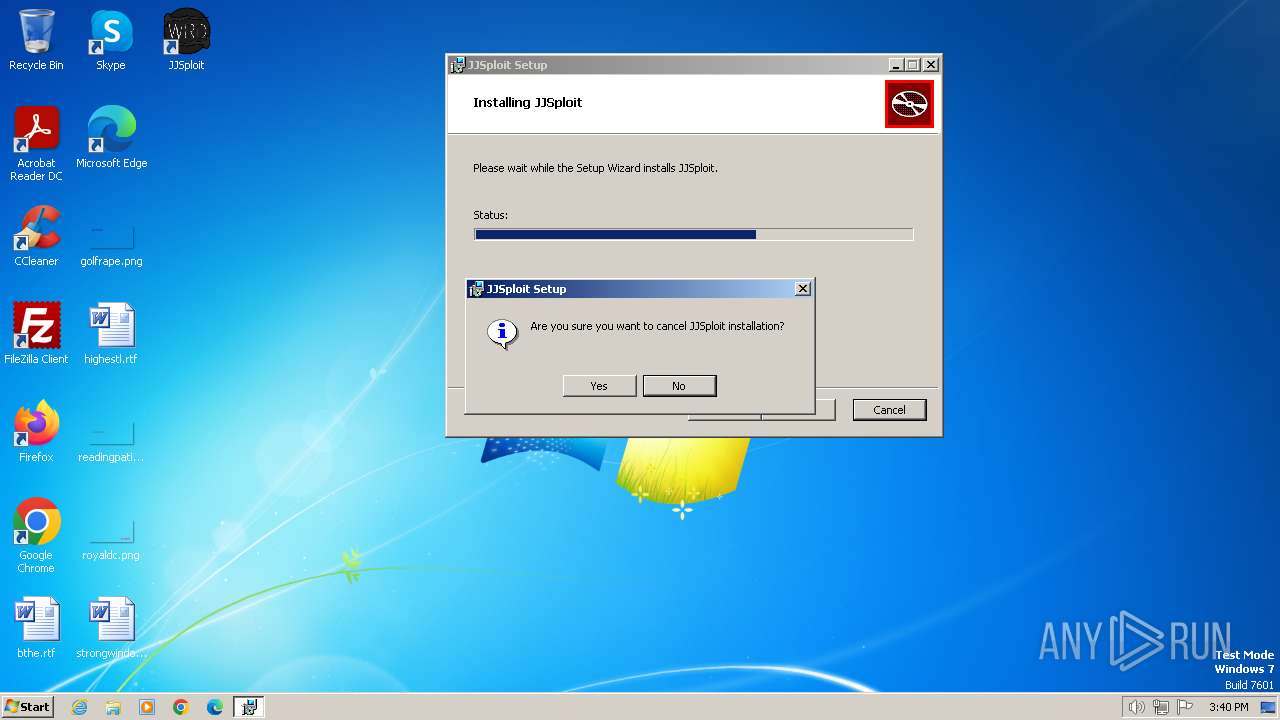Image resolution: width=1280 pixels, height=720 pixels.
Task: Open Acrobat Reader DC desktop shortcut
Action: (36, 144)
